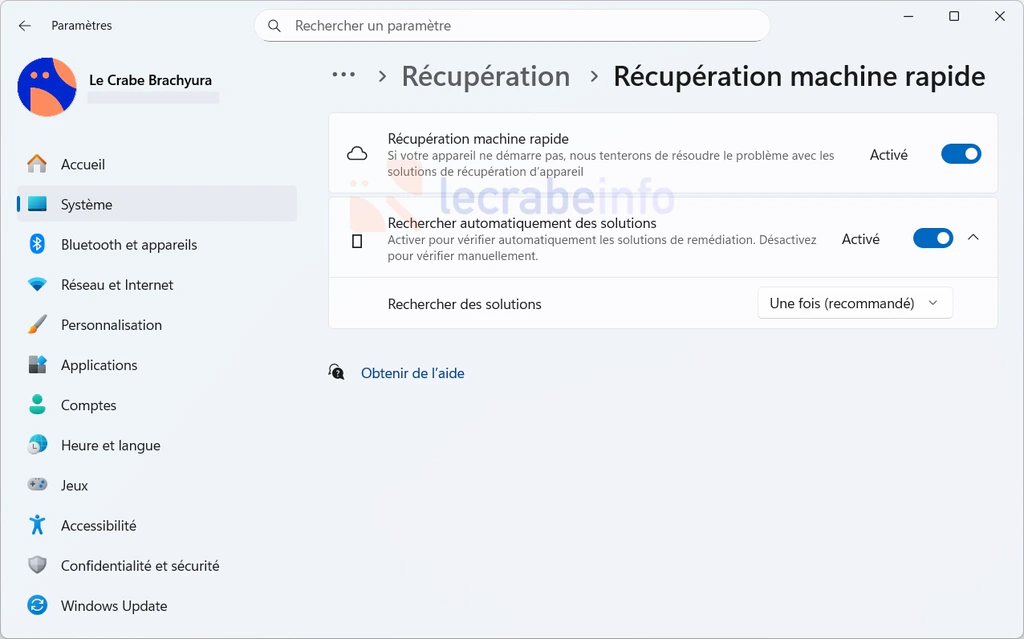
Task: Click the Accueil home icon
Action: point(37,164)
